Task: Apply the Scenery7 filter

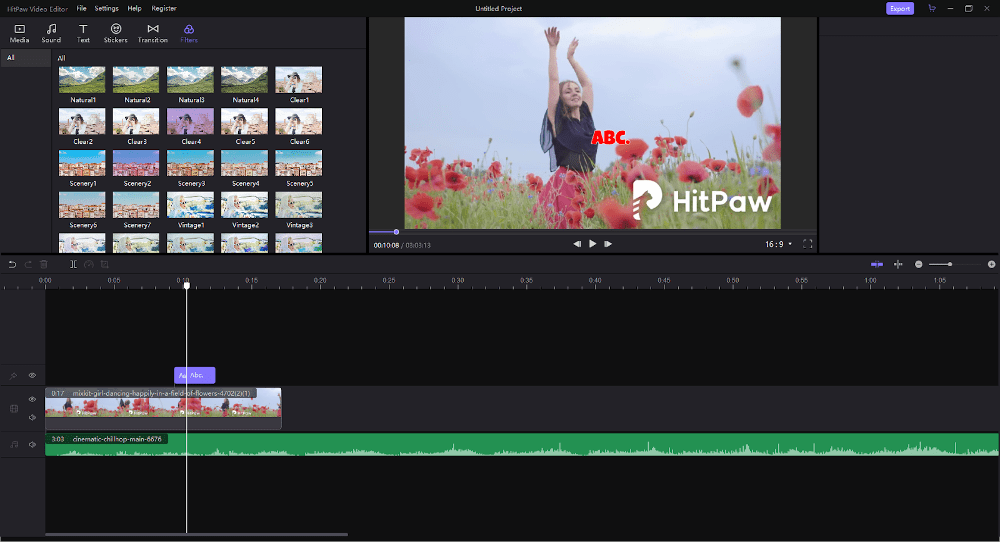Action: pos(136,205)
